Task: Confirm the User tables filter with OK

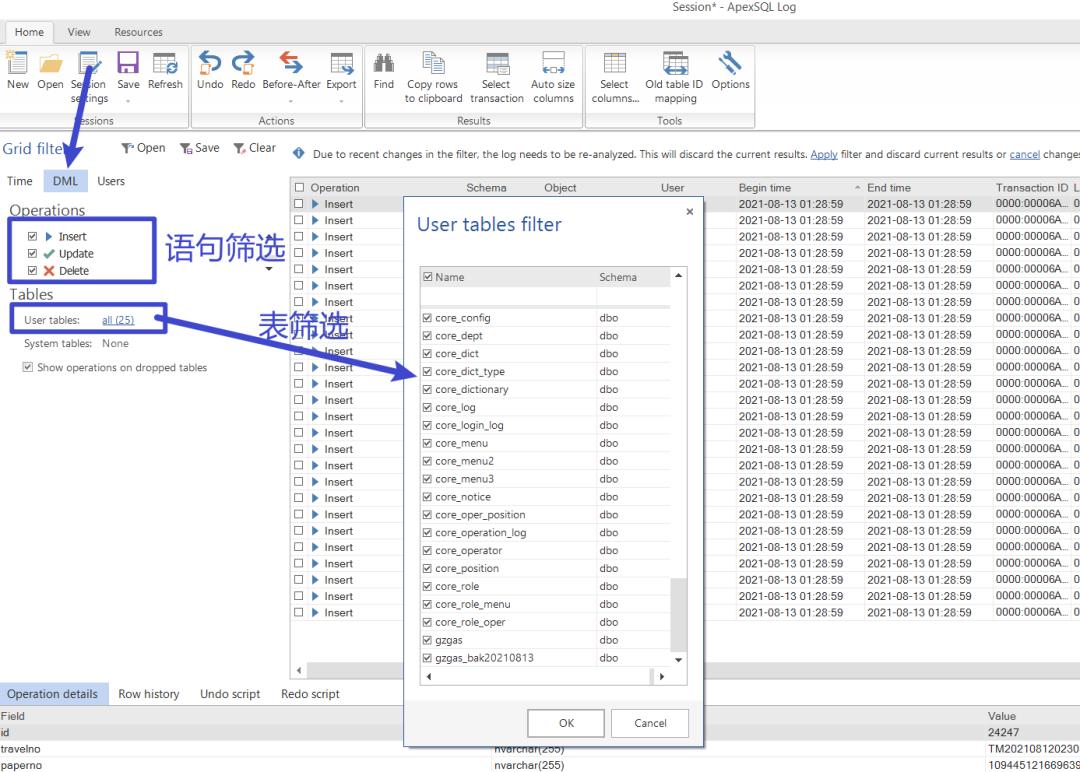Action: [565, 723]
